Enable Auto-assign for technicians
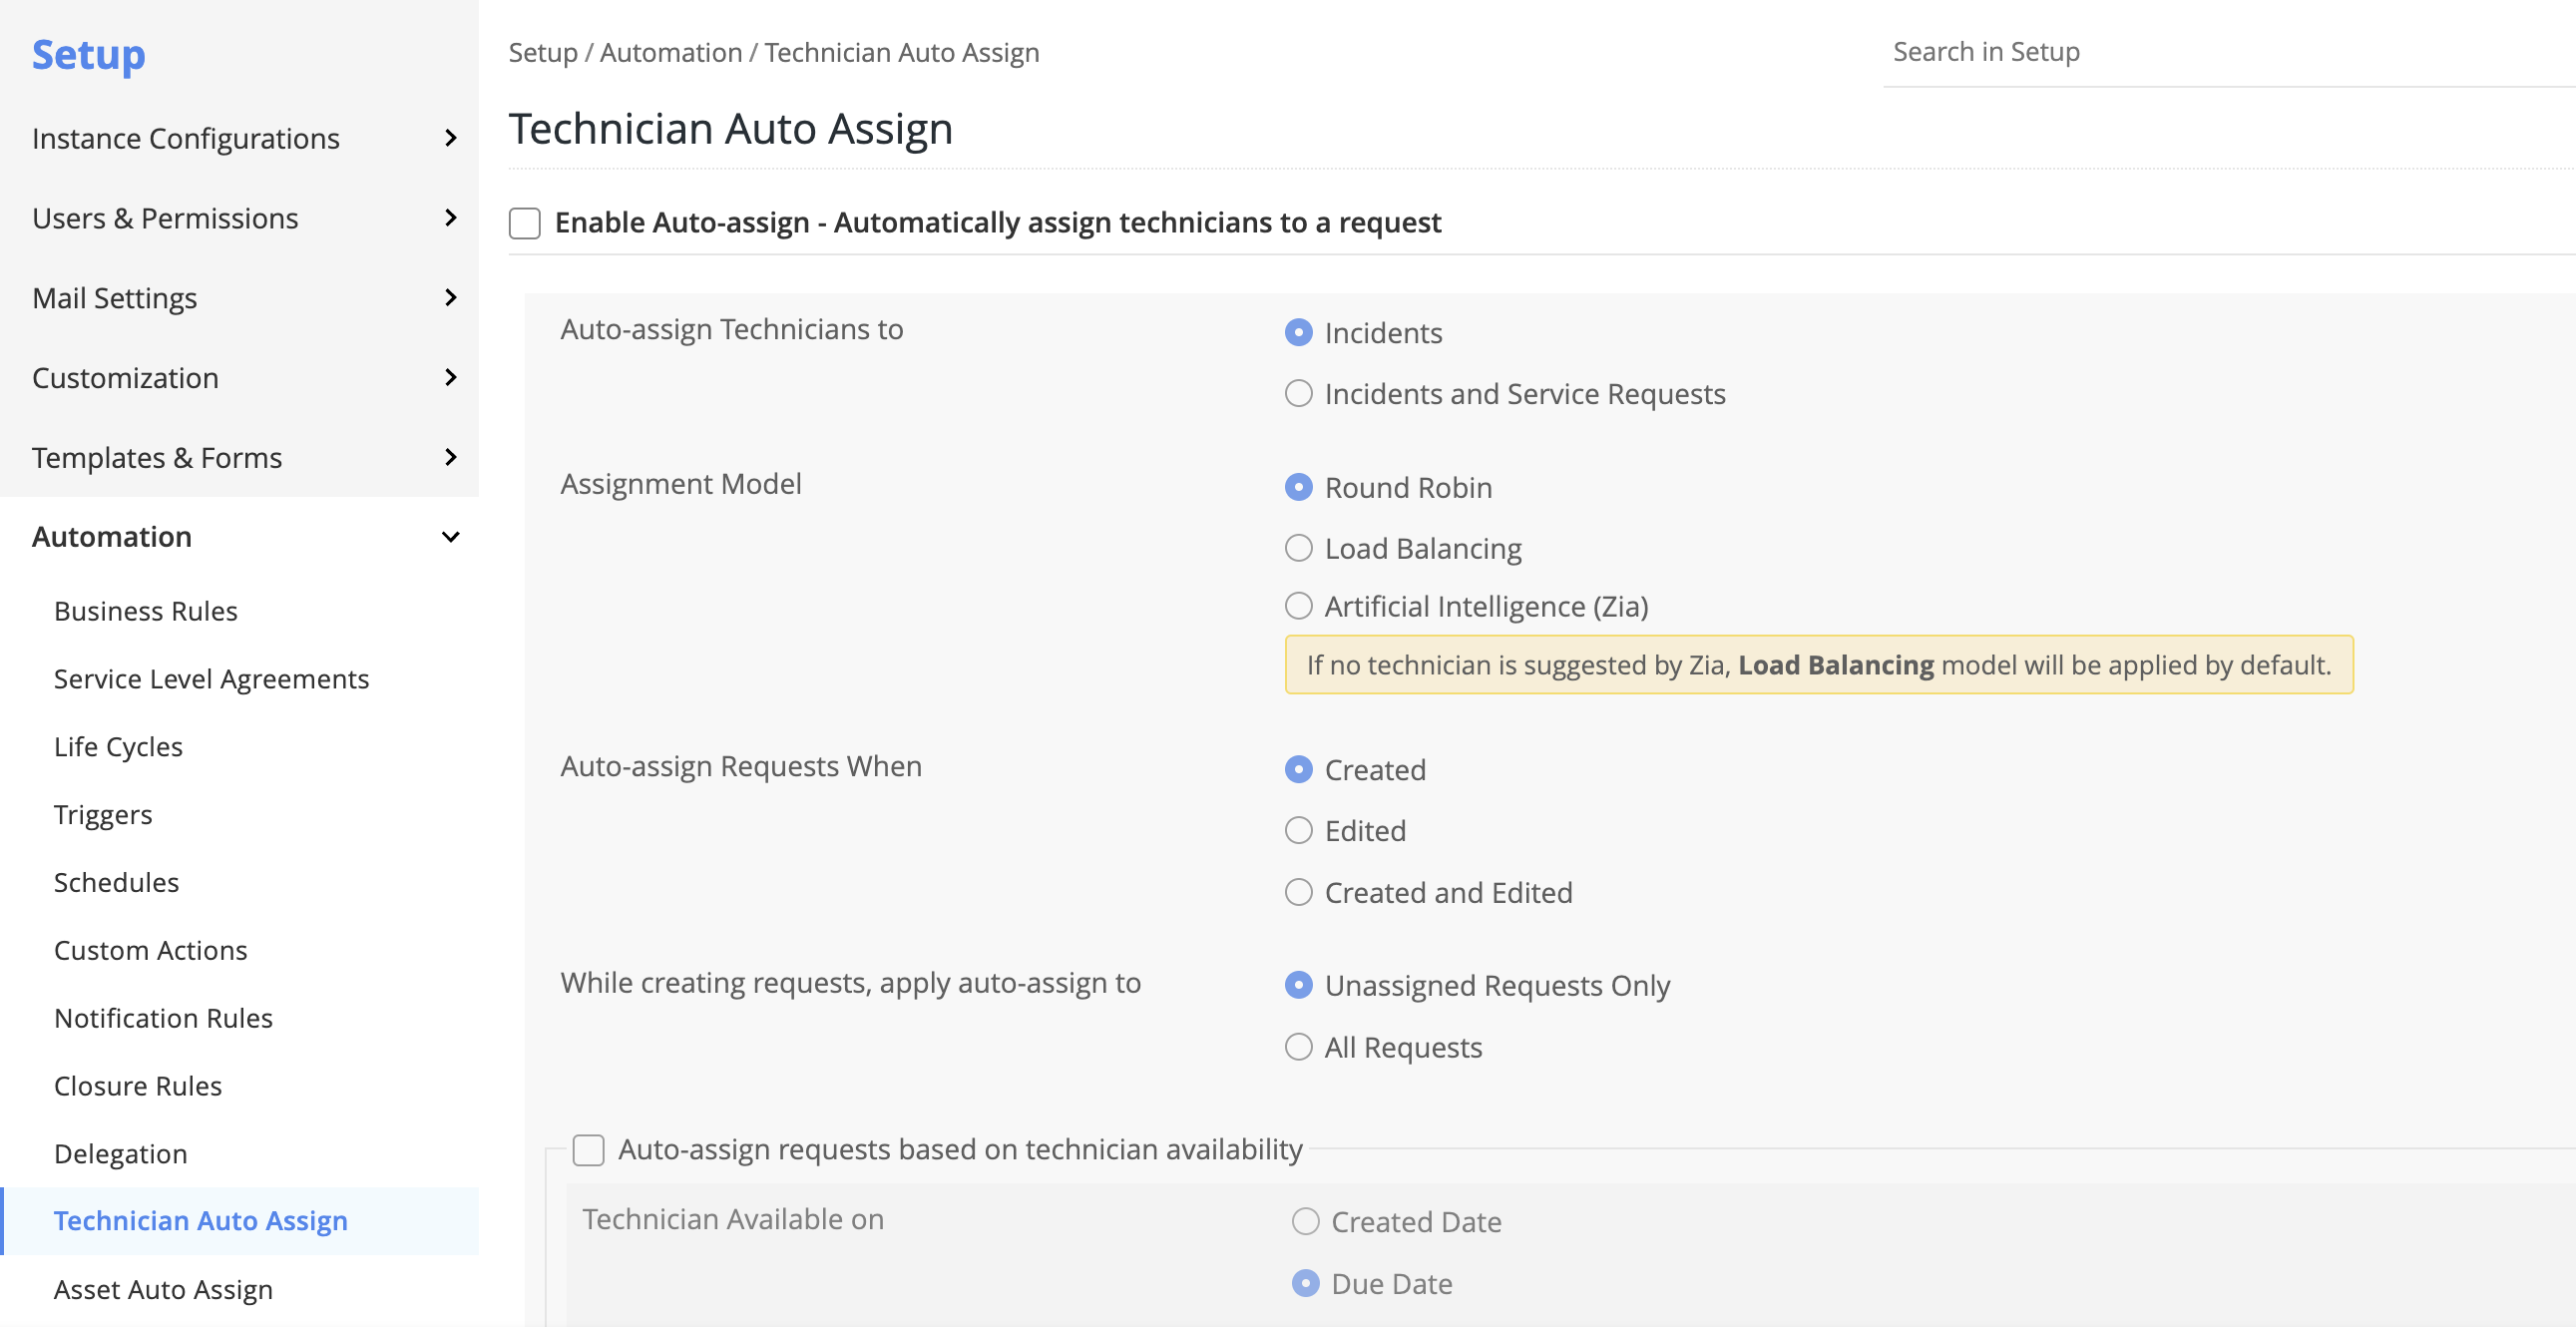This screenshot has width=2576, height=1327. tap(524, 222)
